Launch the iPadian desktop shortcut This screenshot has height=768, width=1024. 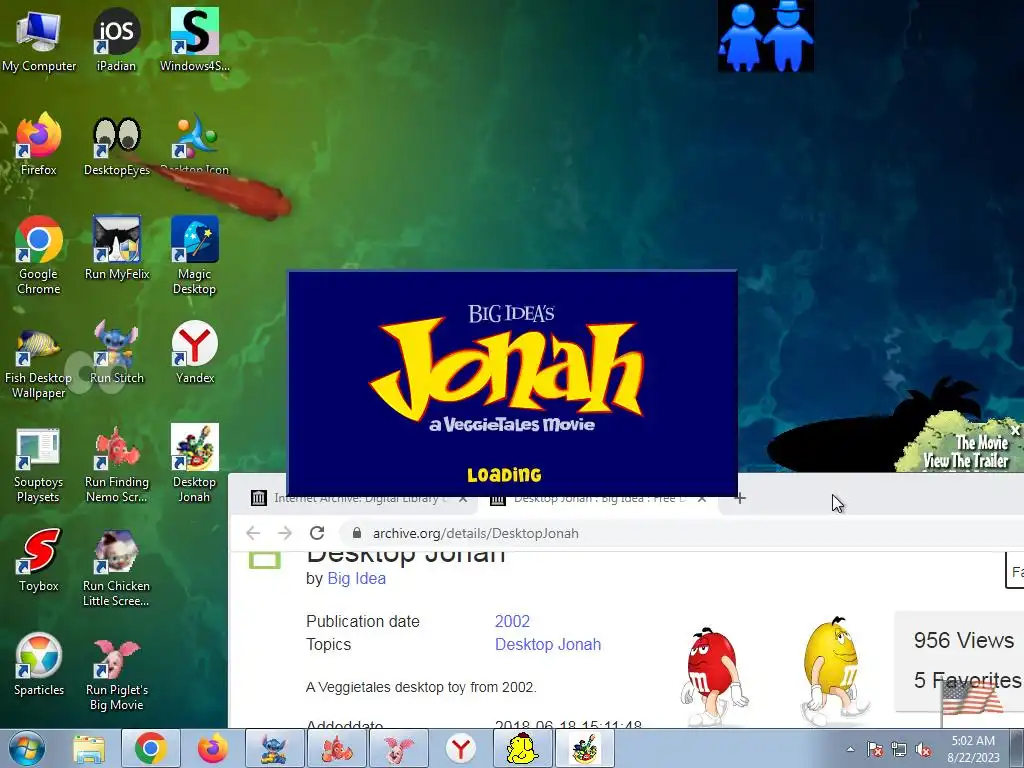pyautogui.click(x=116, y=40)
